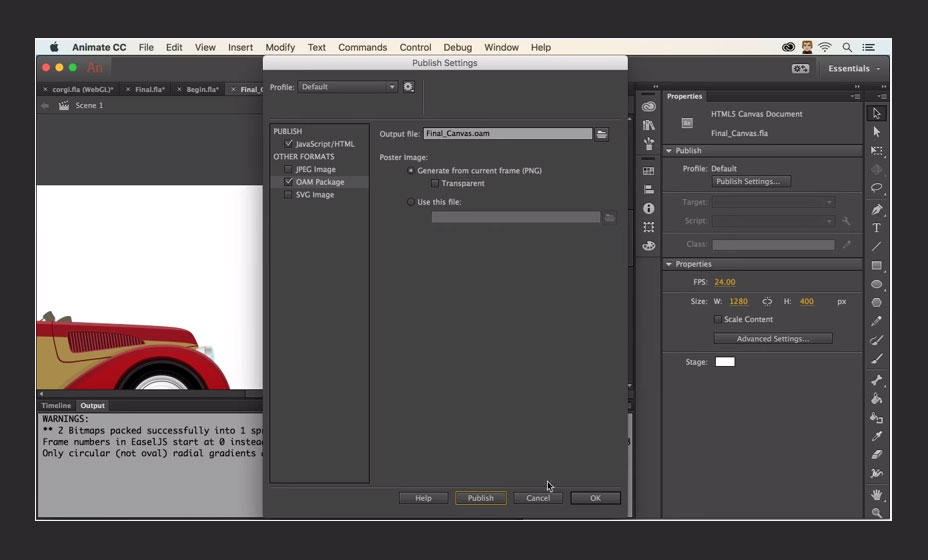928x560 pixels.
Task: Select the Ink Bottle tool
Action: [877, 418]
